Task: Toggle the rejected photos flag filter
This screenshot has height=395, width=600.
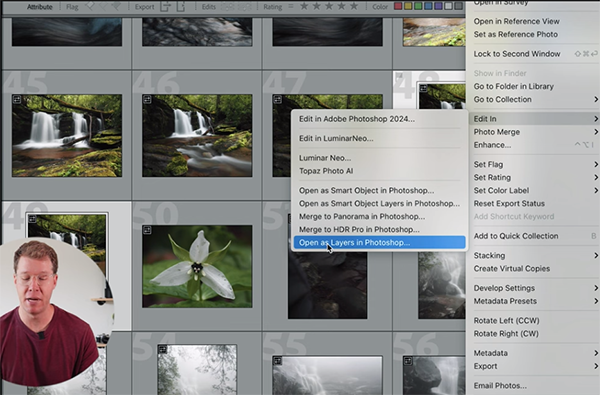Action: (116, 6)
